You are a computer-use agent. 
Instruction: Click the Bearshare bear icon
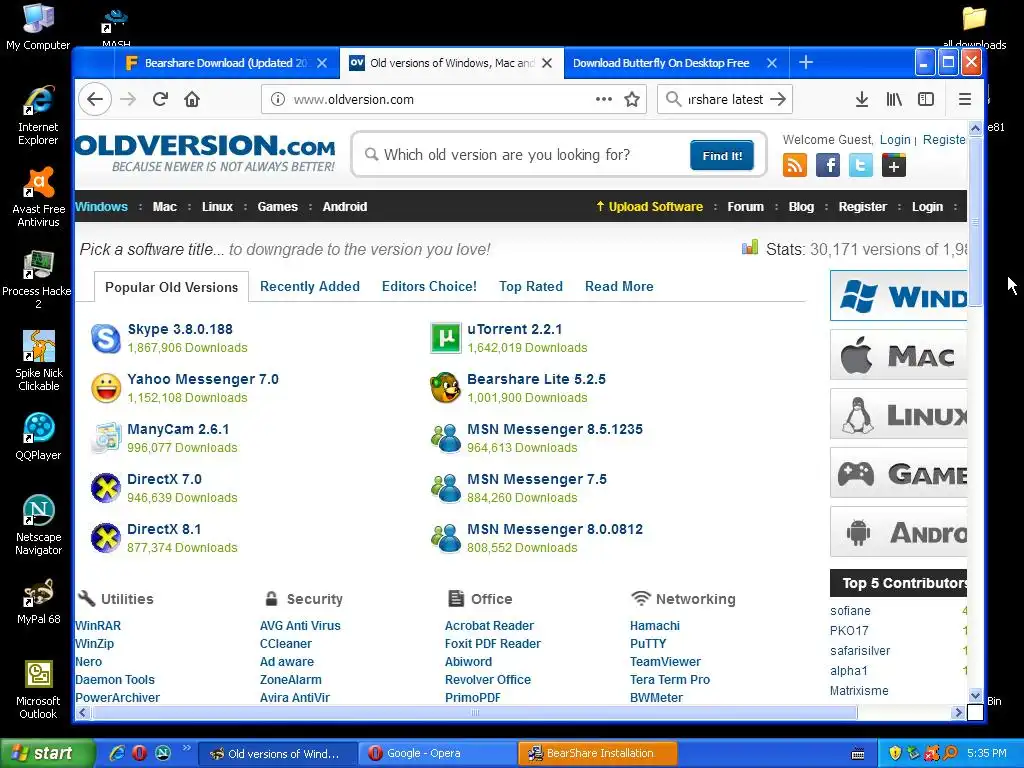446,388
